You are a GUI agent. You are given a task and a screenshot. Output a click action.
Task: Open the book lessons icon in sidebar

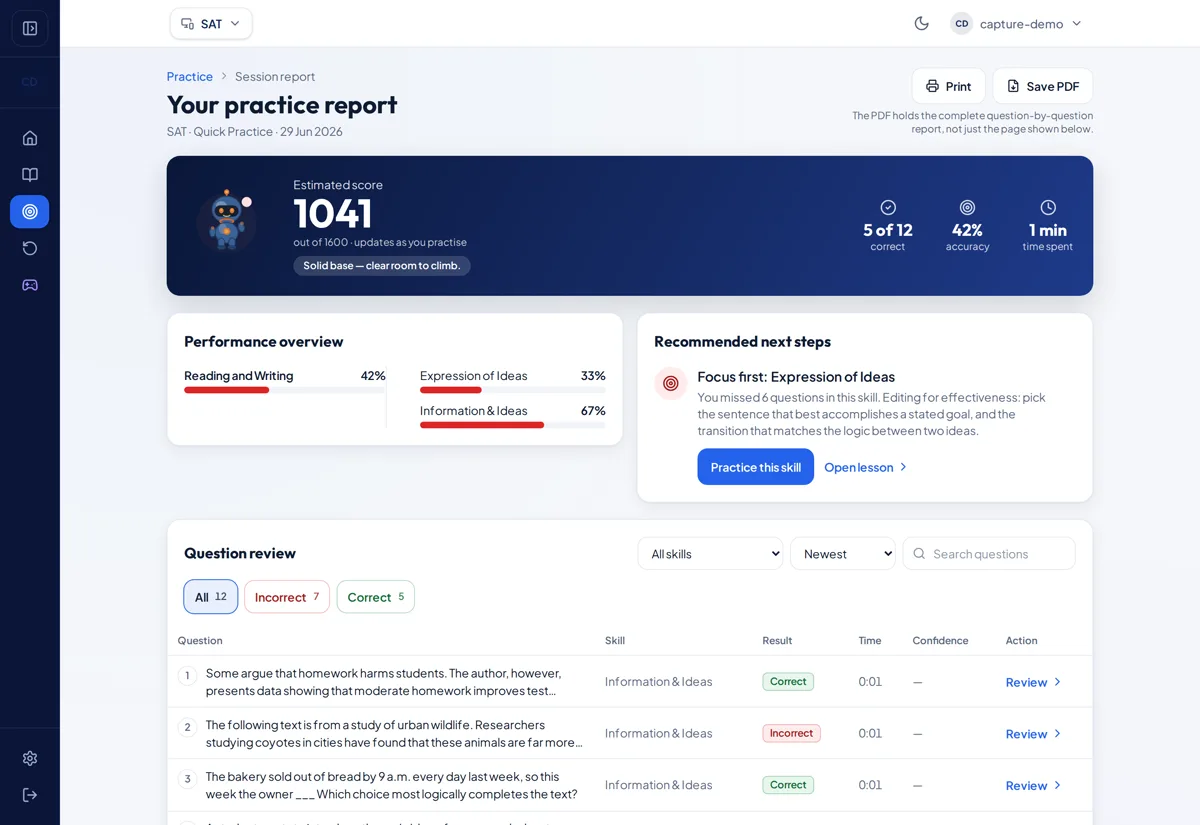point(29,175)
